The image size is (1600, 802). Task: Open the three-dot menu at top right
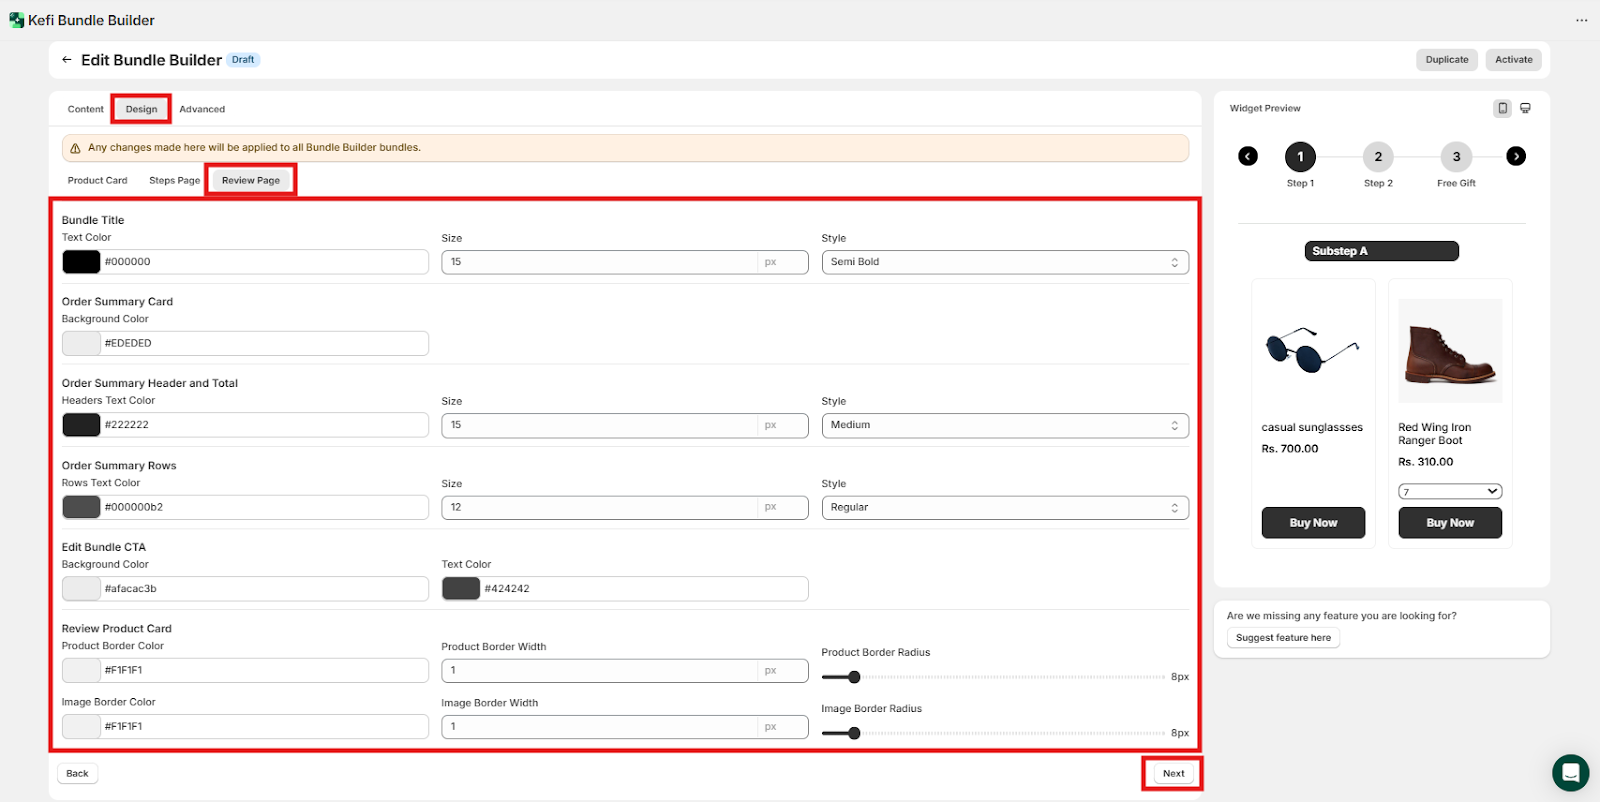coord(1581,20)
